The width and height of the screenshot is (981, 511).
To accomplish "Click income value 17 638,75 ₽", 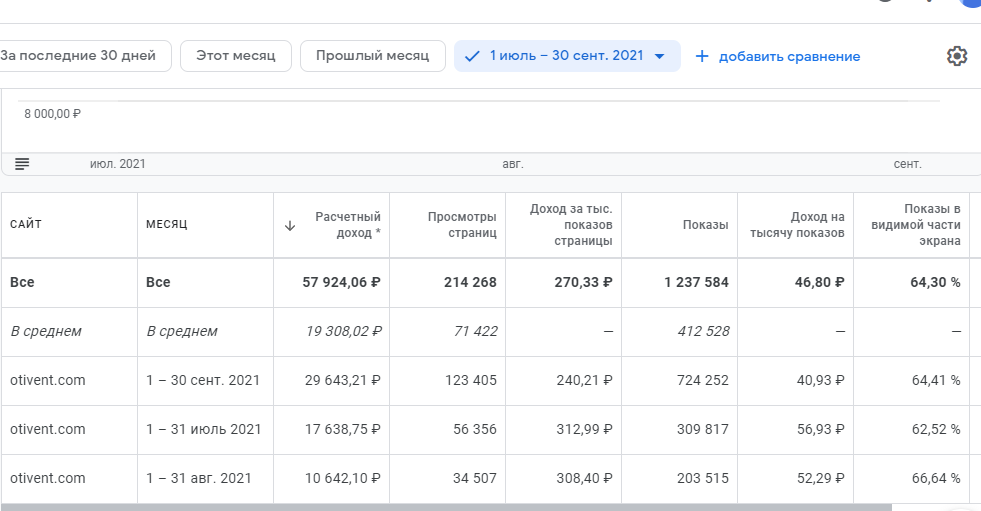I will coord(342,429).
